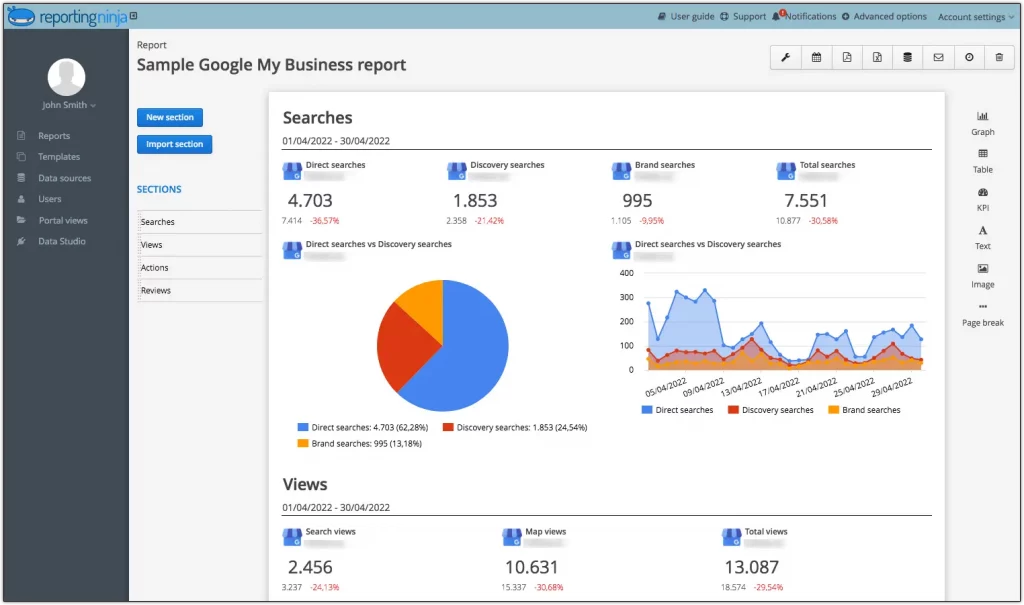Open Reports in the sidebar
1024x605 pixels.
click(x=54, y=136)
